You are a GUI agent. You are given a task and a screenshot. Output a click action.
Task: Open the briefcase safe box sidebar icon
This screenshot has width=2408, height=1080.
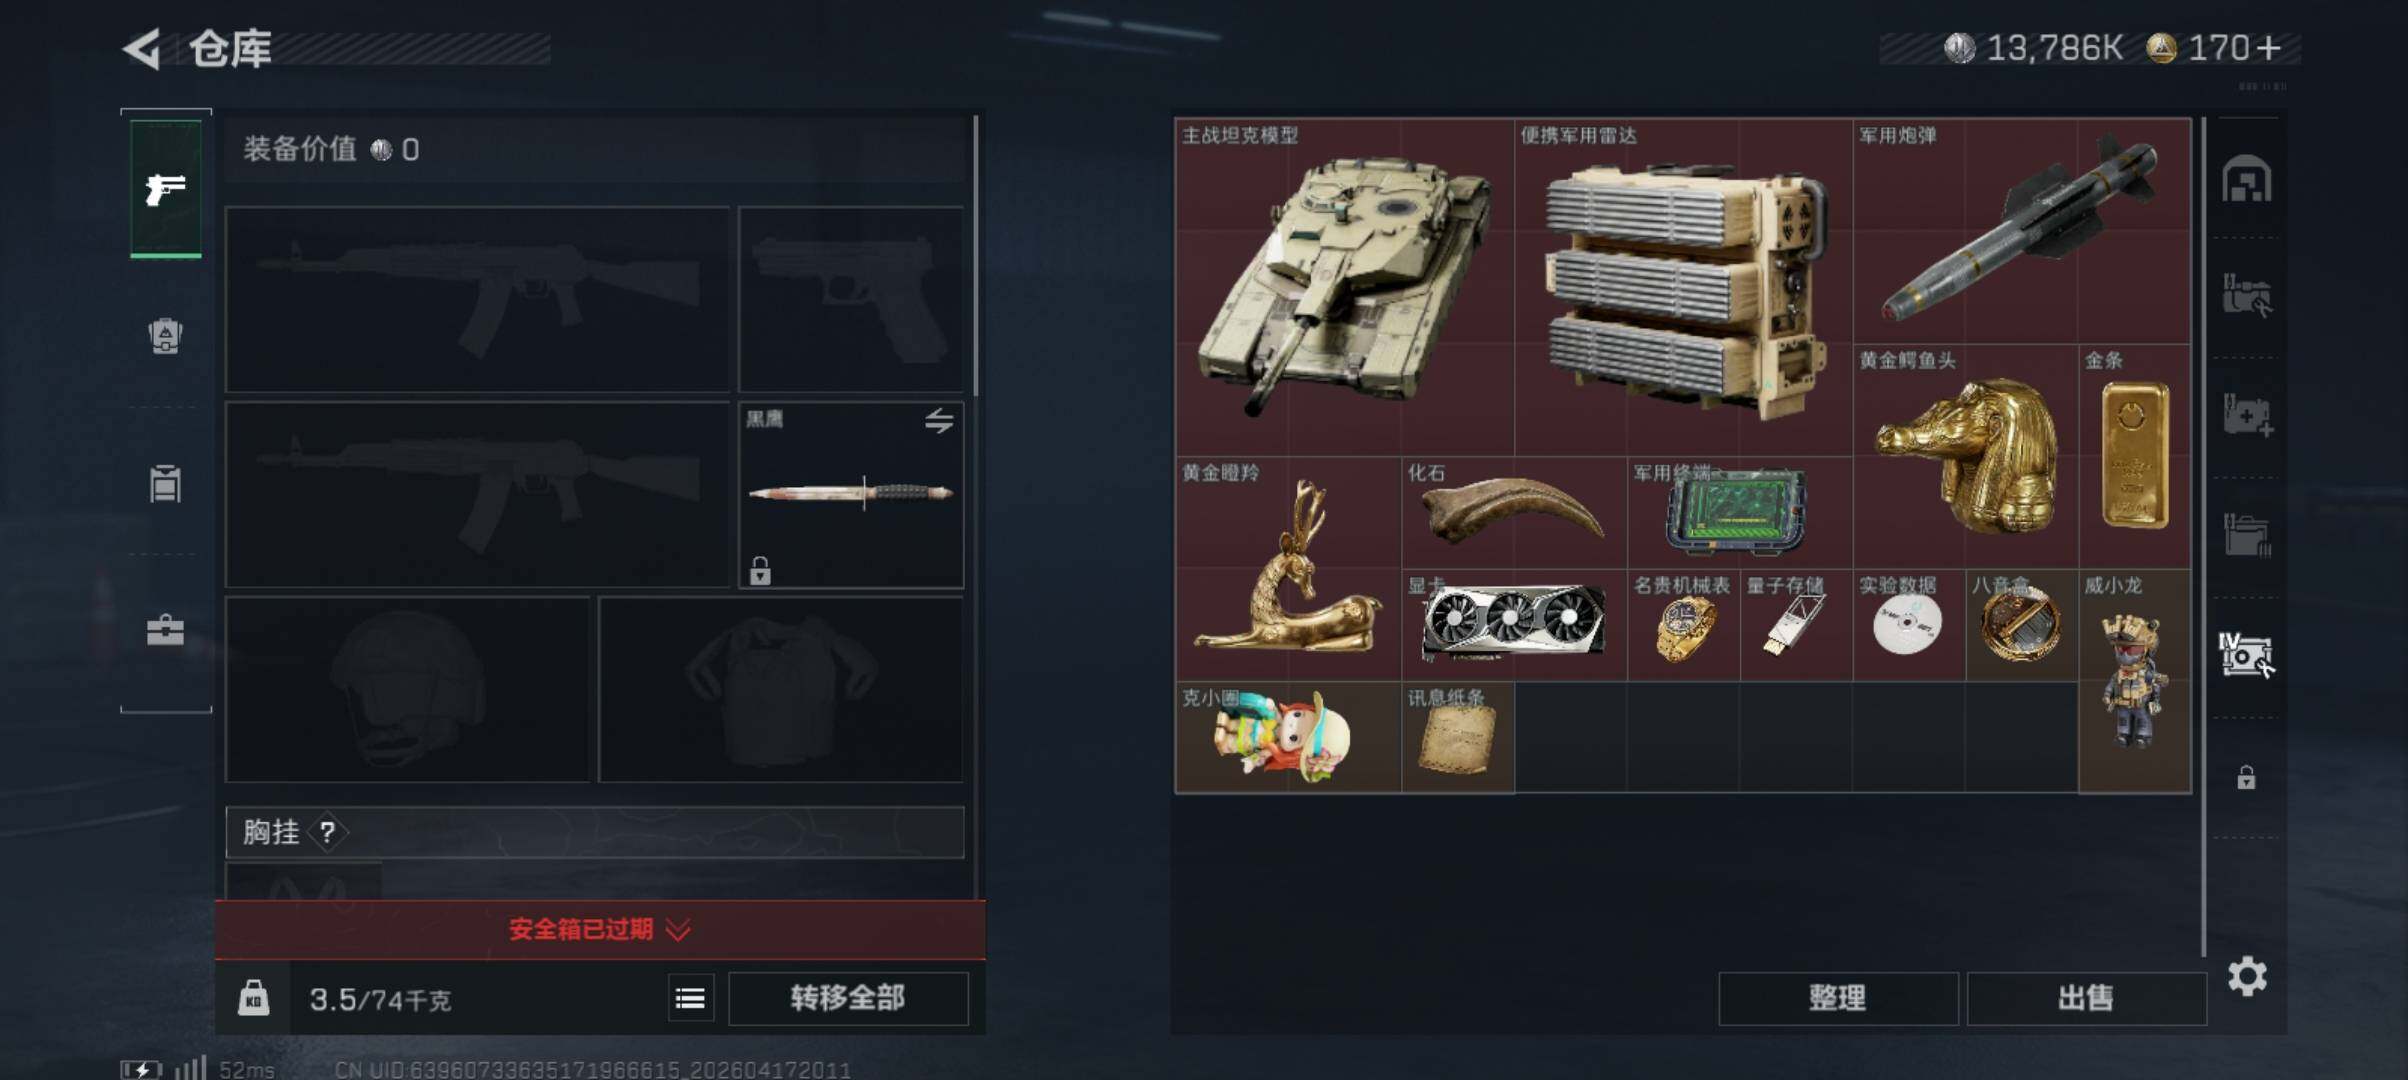pos(165,631)
